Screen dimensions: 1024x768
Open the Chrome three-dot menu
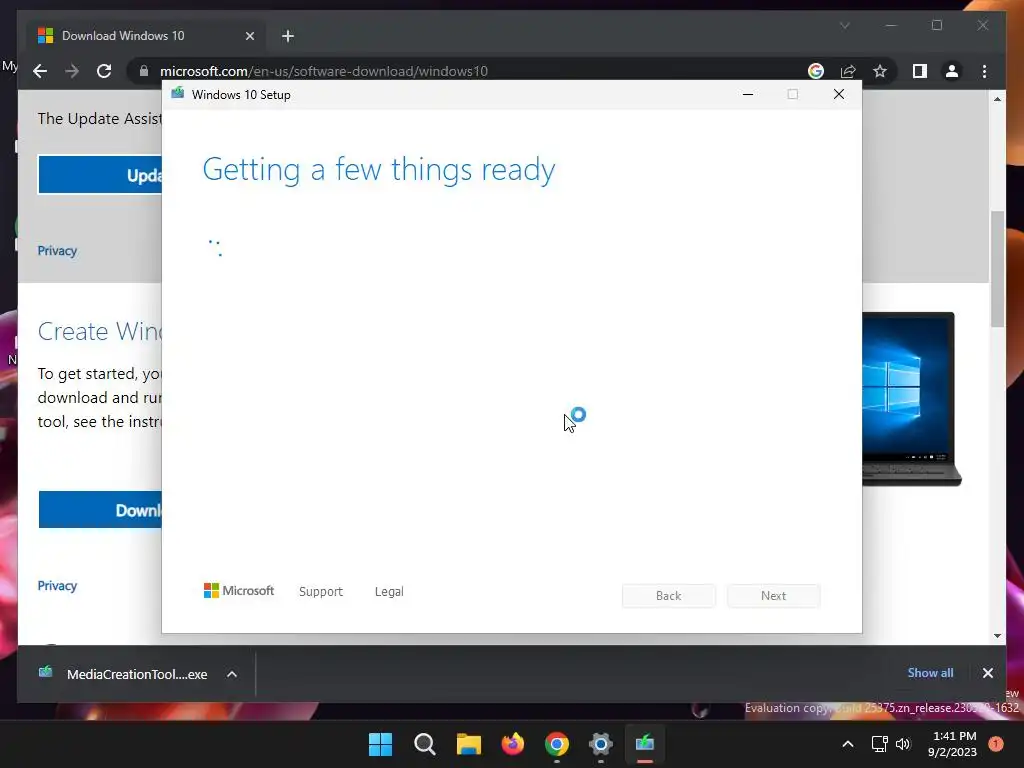(x=984, y=71)
